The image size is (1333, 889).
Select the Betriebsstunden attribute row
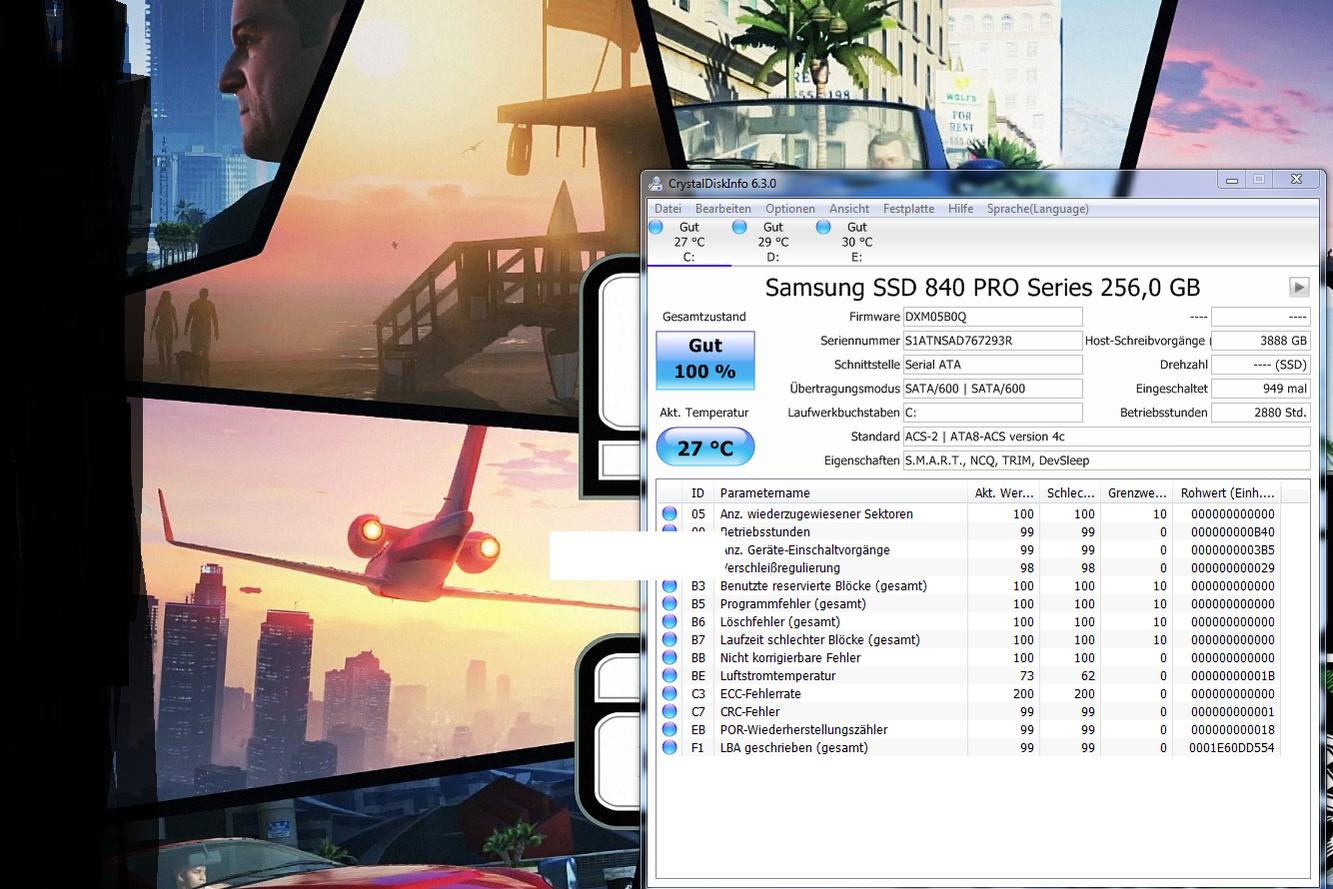[968, 532]
